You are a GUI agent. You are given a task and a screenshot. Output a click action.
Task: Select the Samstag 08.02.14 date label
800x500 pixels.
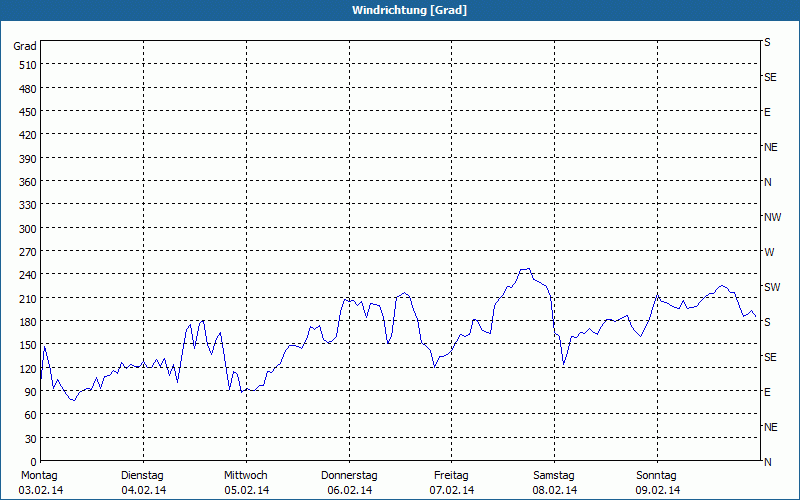[x=554, y=483]
